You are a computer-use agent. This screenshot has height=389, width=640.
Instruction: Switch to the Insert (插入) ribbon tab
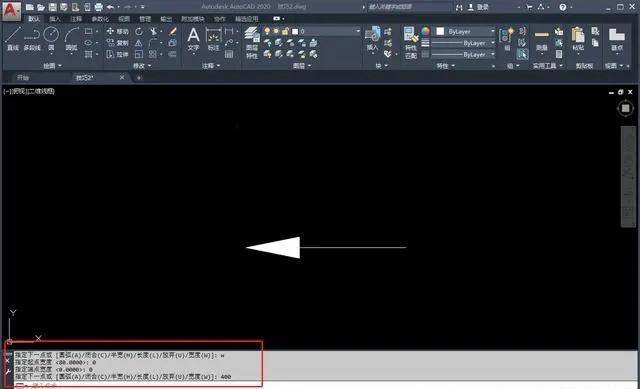click(x=55, y=19)
